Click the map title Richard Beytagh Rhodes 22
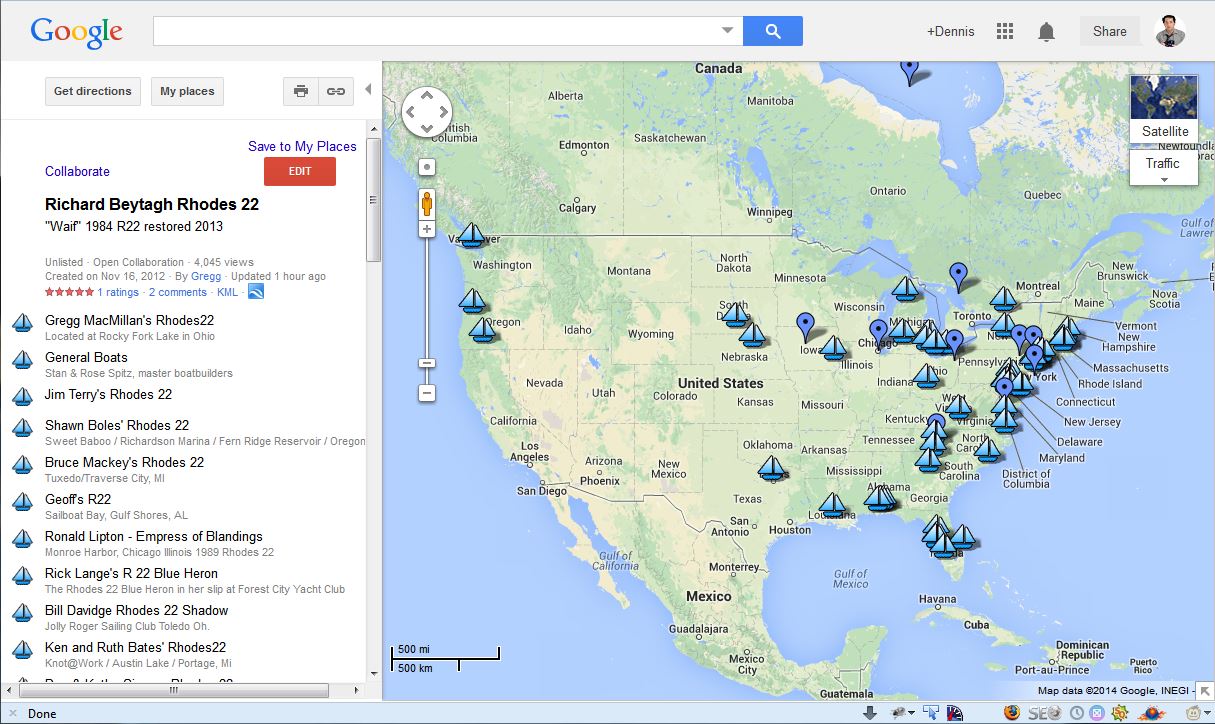 [x=152, y=204]
